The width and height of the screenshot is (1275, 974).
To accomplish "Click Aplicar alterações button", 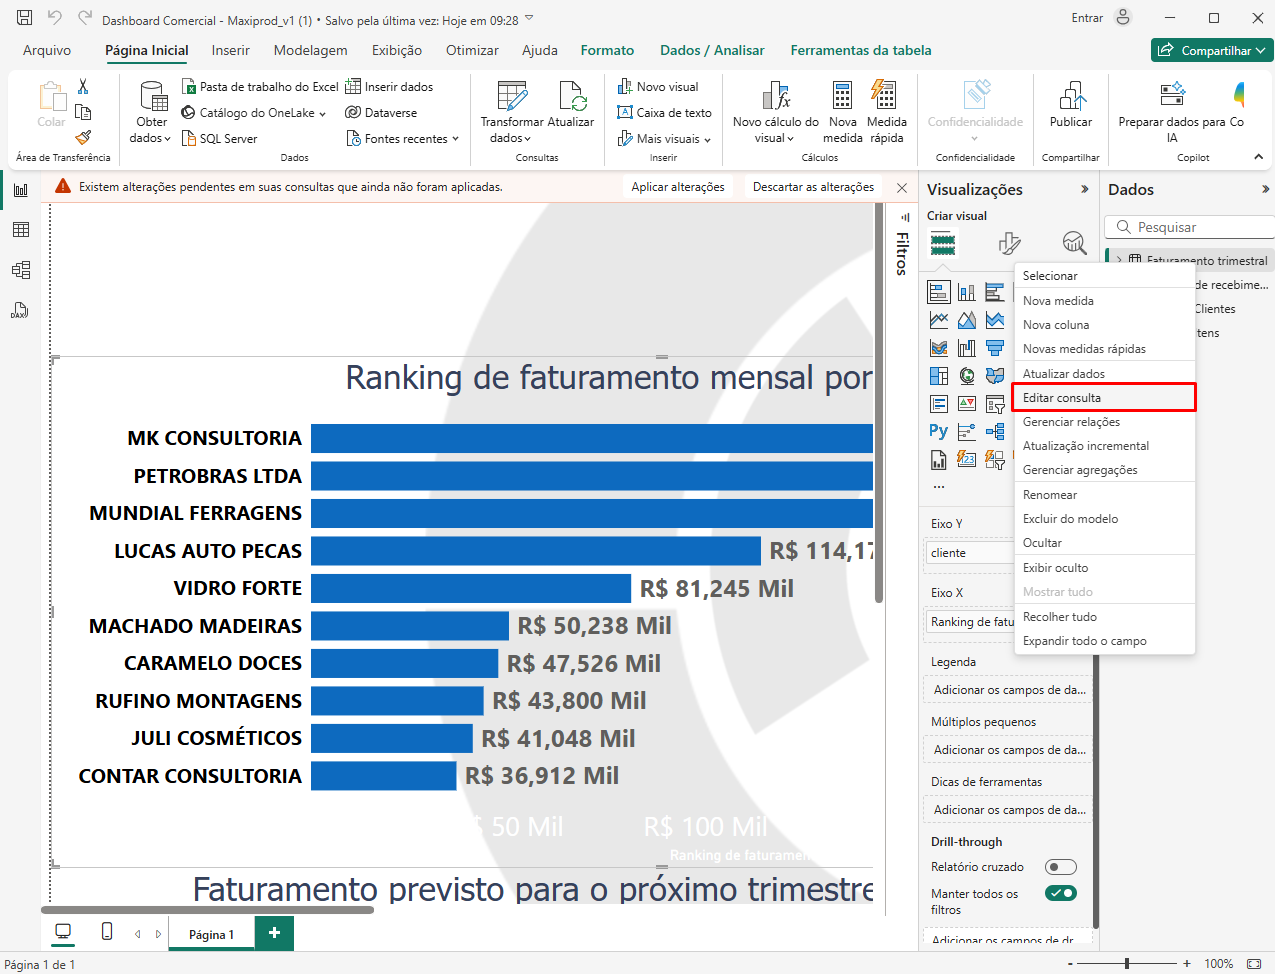I will click(677, 187).
